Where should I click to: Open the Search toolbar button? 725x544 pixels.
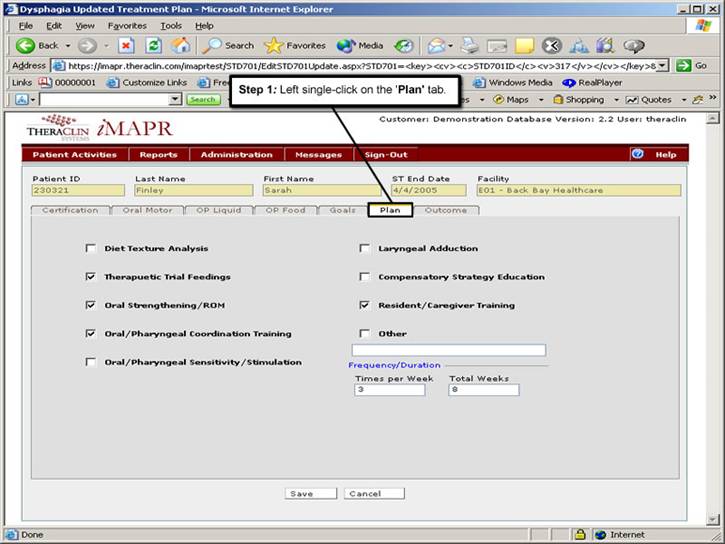coord(229,45)
